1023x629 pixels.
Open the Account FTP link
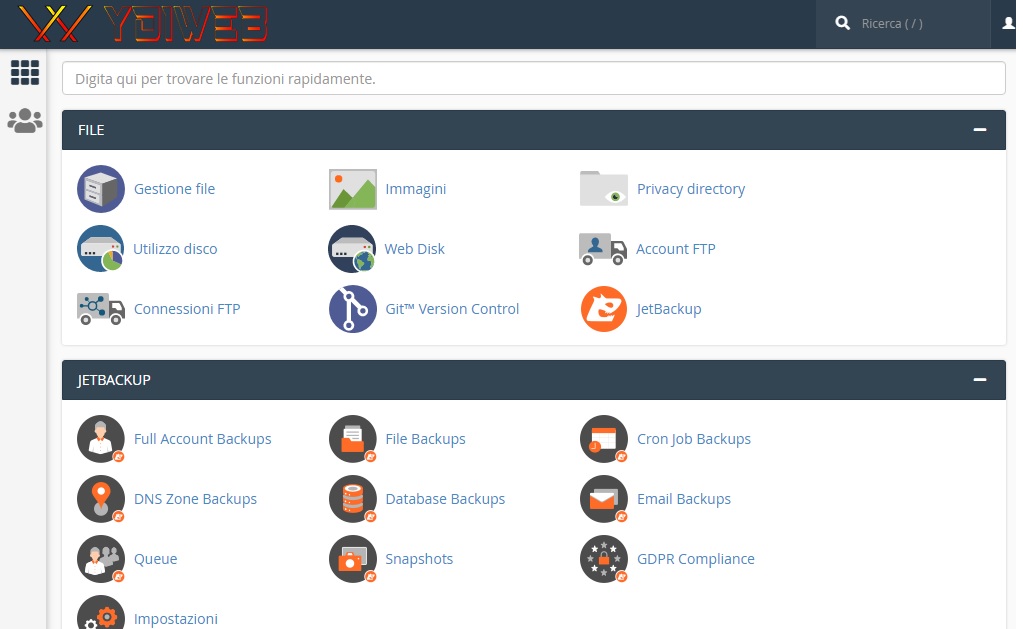[x=676, y=249]
